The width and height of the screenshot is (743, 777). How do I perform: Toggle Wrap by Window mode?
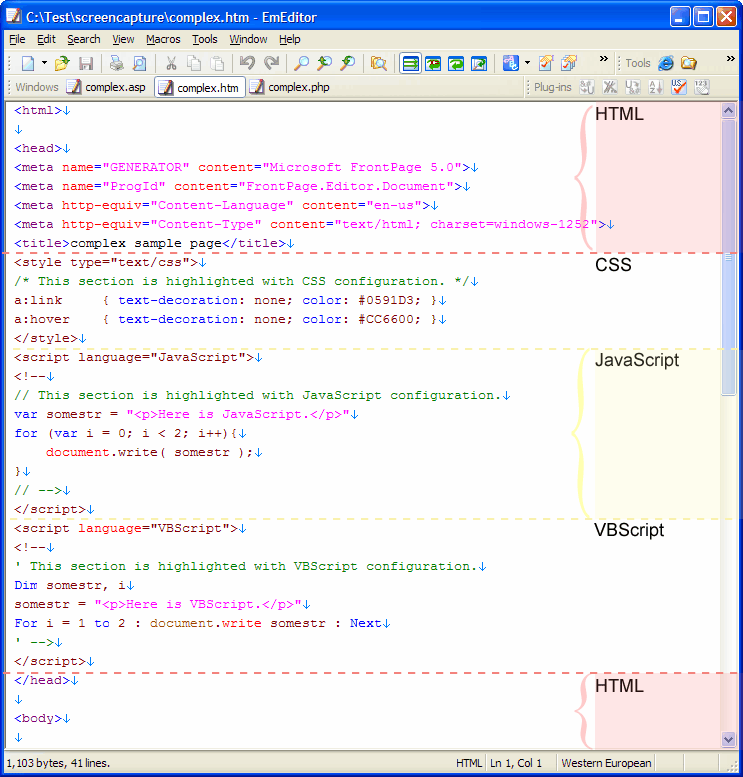click(456, 63)
